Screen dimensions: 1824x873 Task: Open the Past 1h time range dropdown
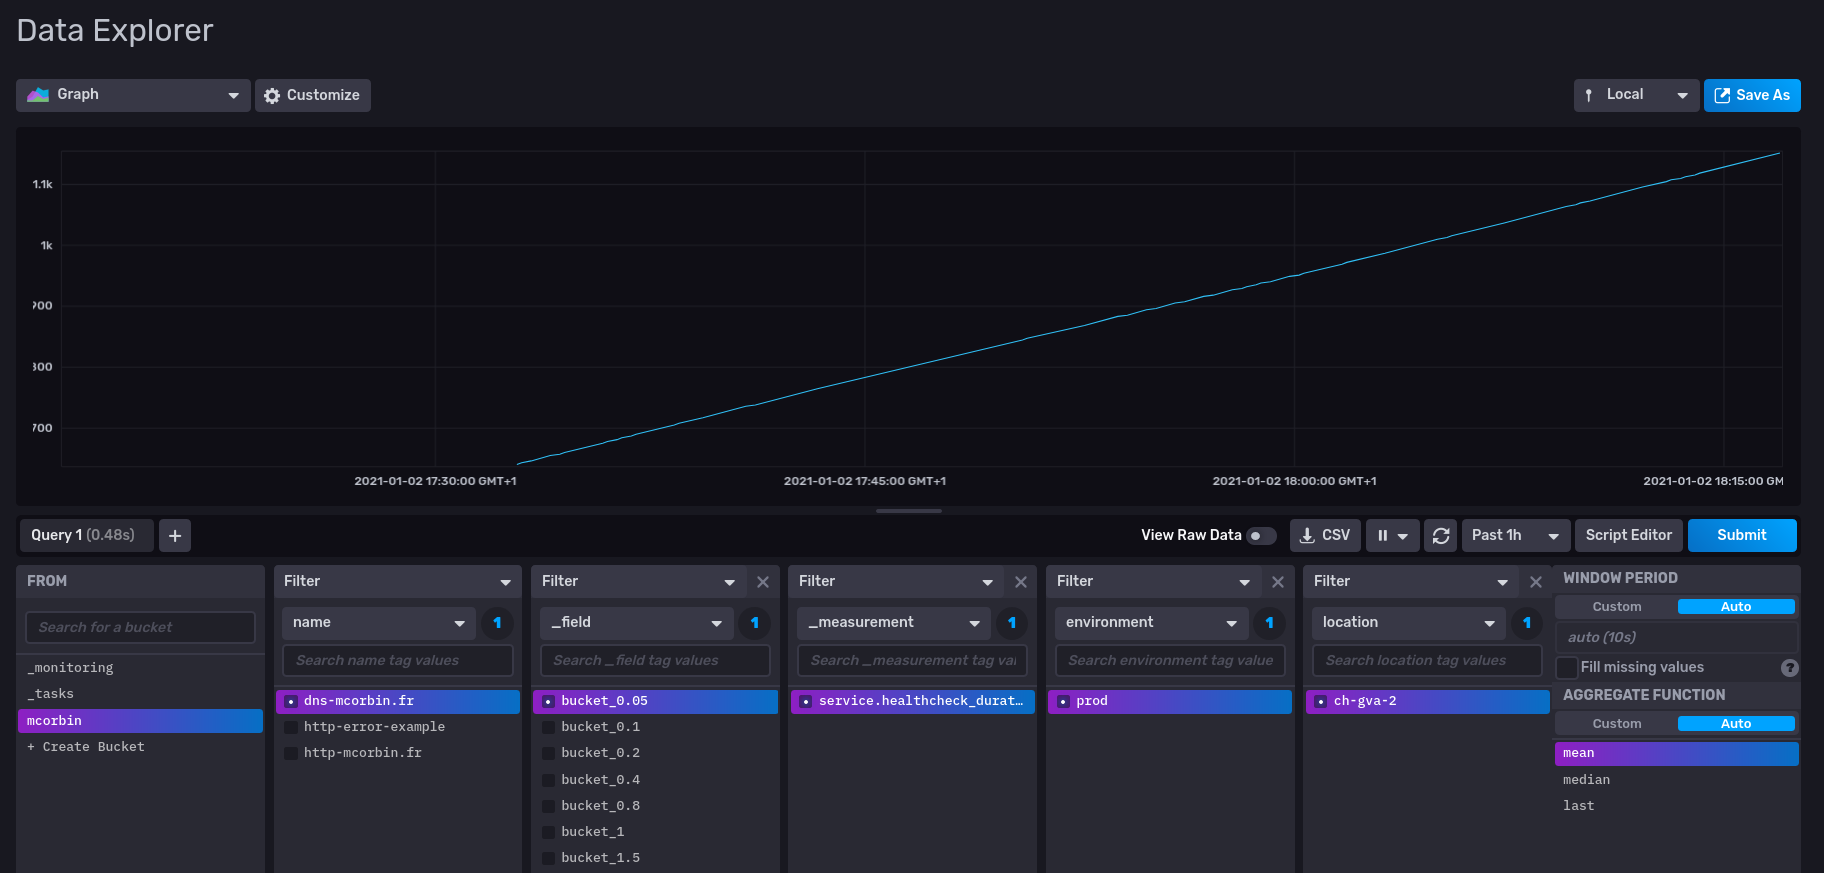pos(1515,536)
